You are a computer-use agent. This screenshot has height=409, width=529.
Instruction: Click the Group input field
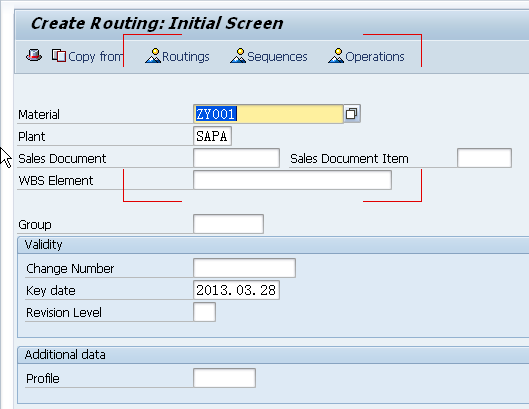[228, 224]
